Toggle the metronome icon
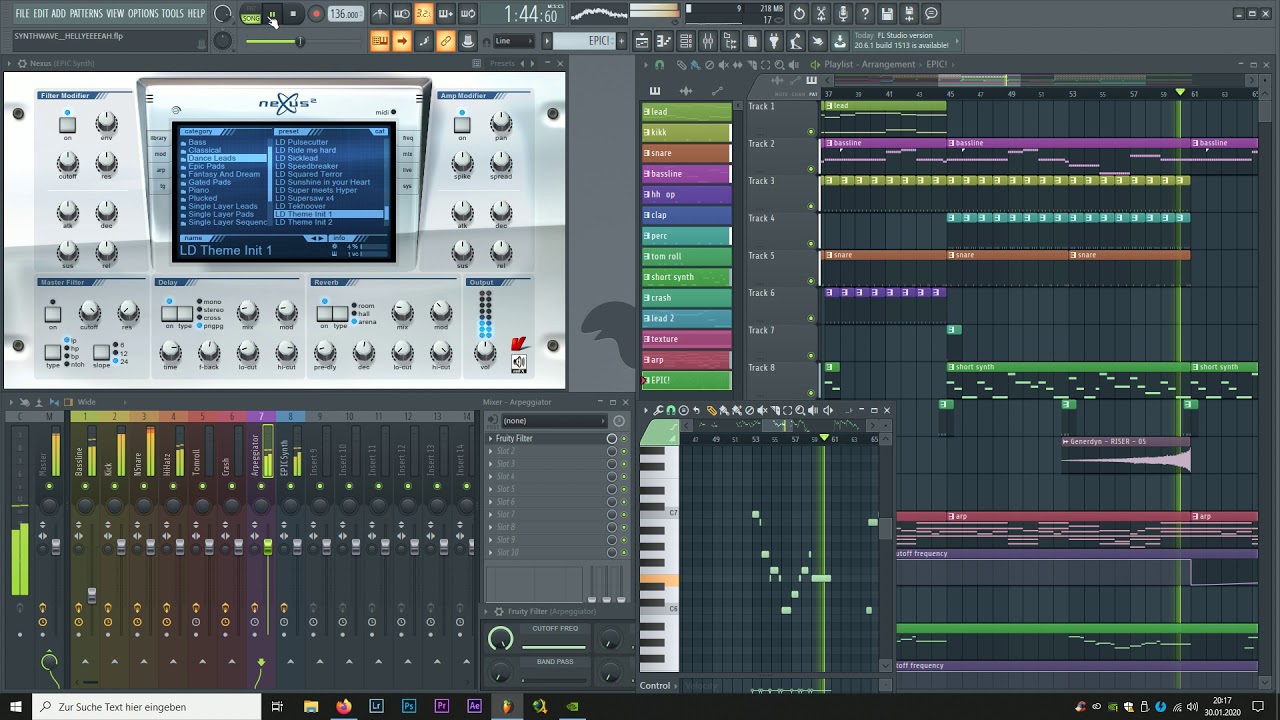Image resolution: width=1280 pixels, height=720 pixels. (x=380, y=14)
